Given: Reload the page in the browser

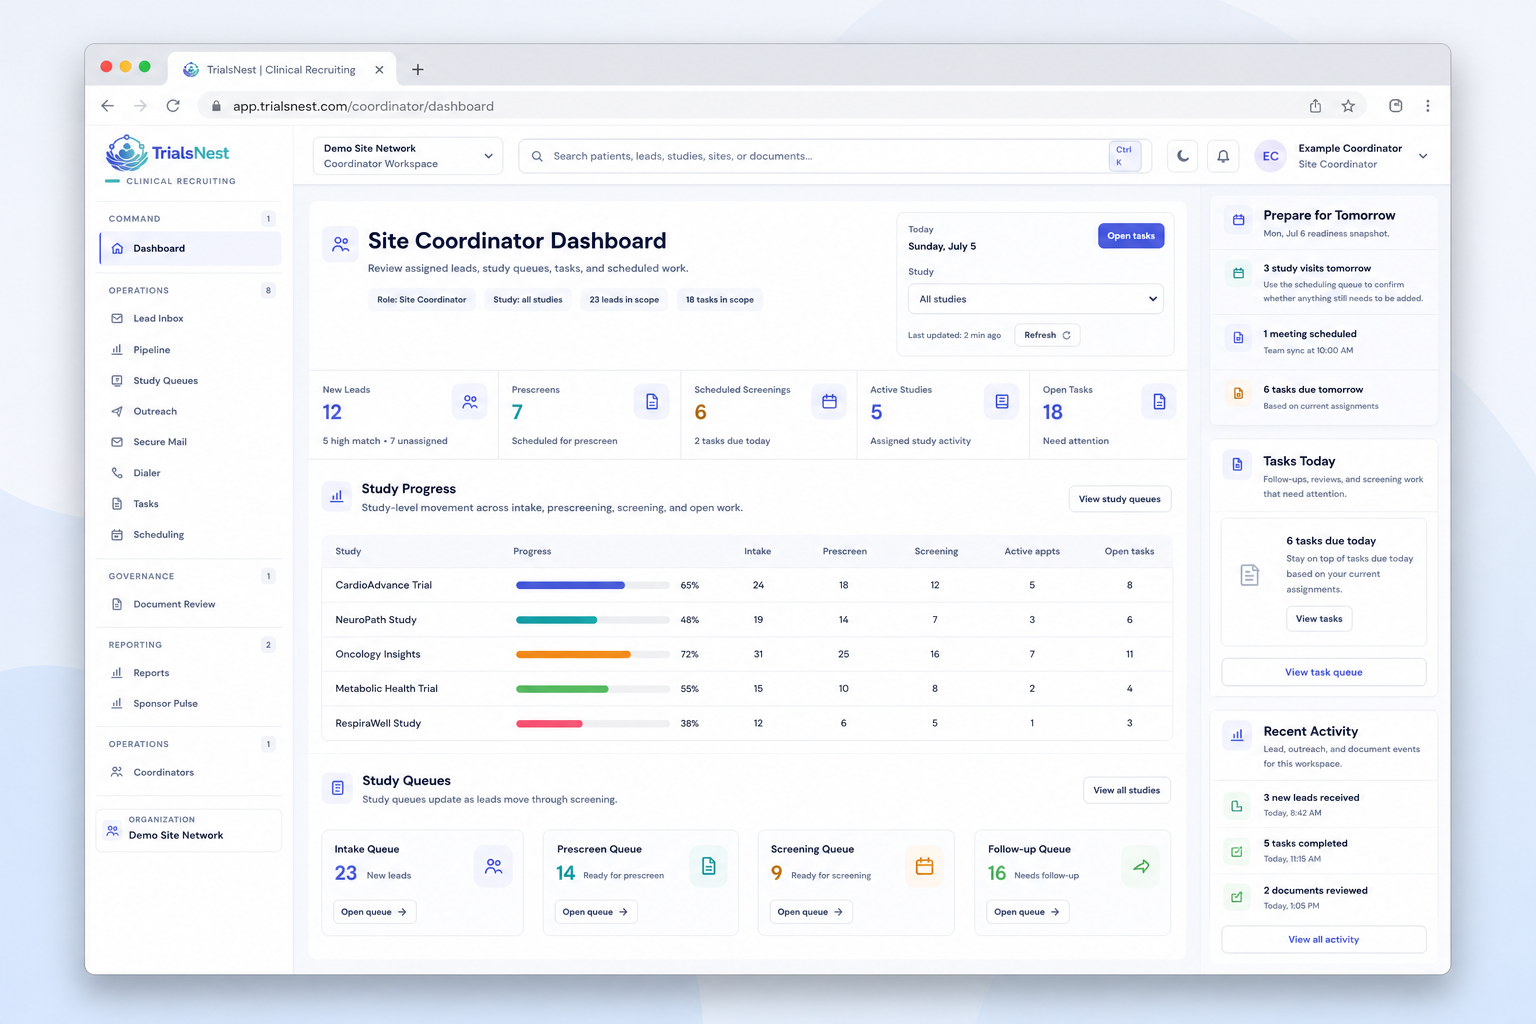Looking at the screenshot, I should coord(173,106).
